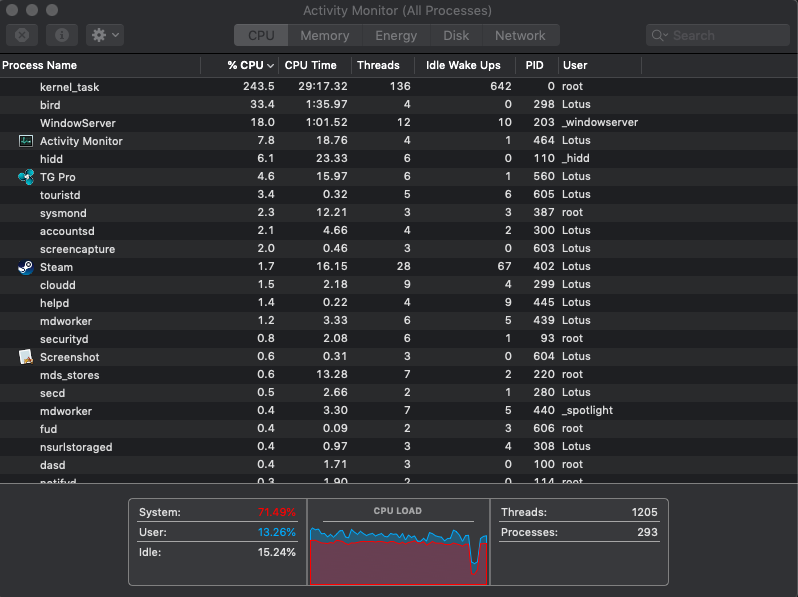Toggle sort order on % CPU column
The width and height of the screenshot is (798, 597).
tap(250, 65)
